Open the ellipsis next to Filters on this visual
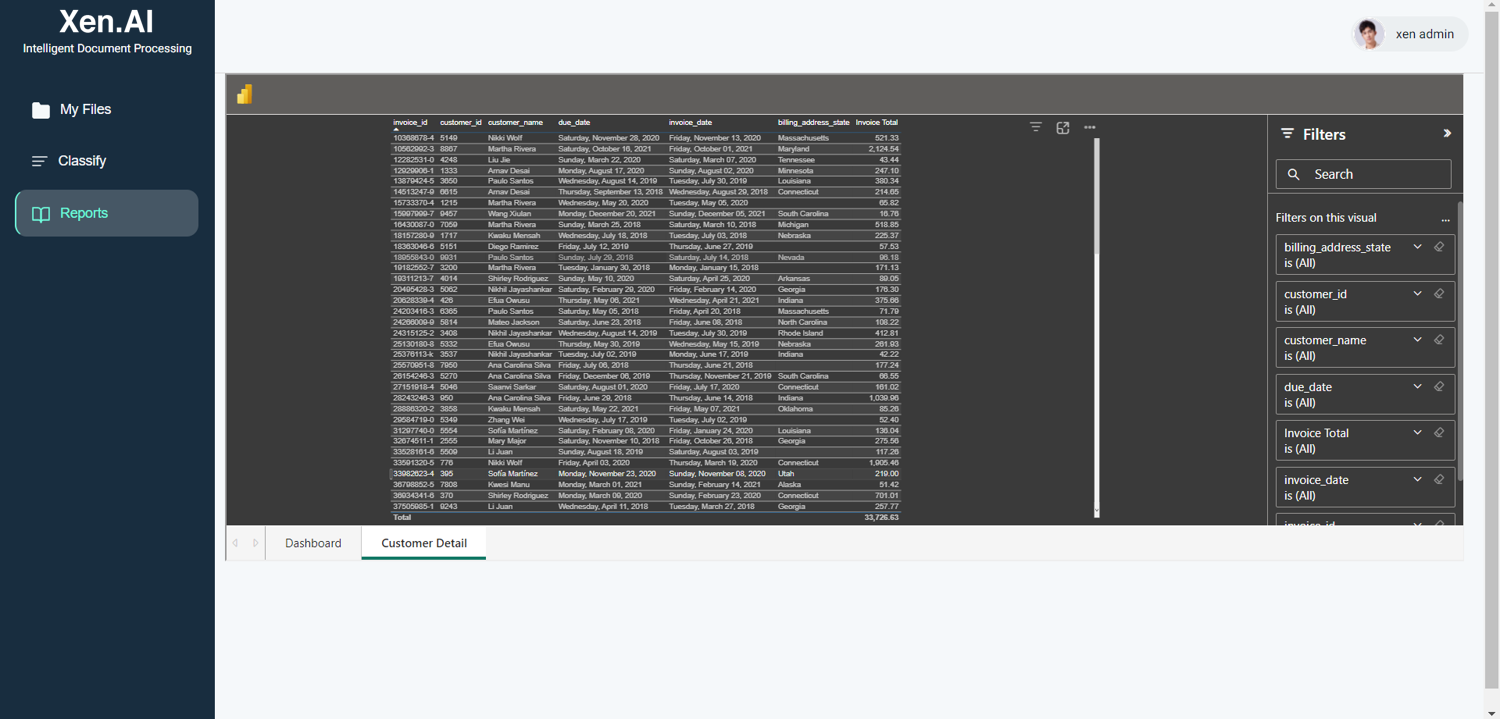The width and height of the screenshot is (1500, 719). [1444, 219]
